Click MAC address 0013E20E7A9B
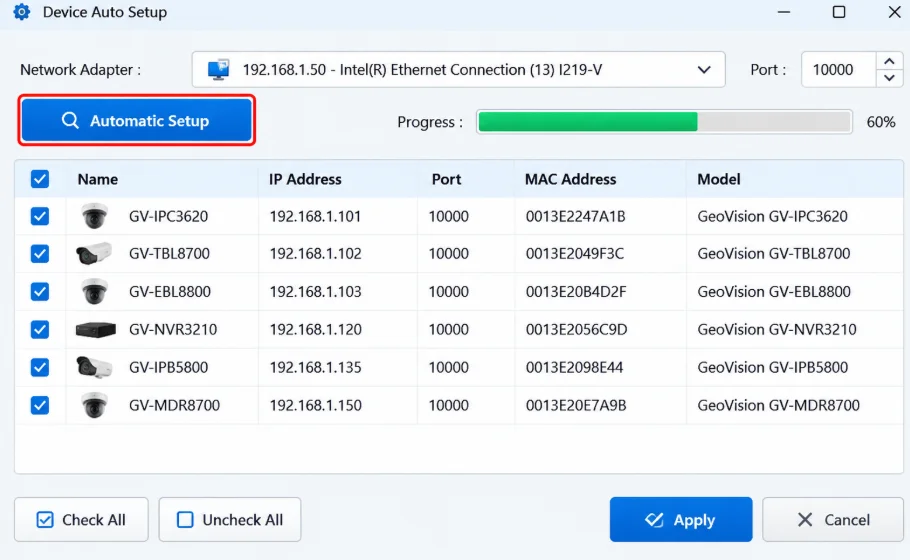This screenshot has height=560, width=910. pos(576,405)
